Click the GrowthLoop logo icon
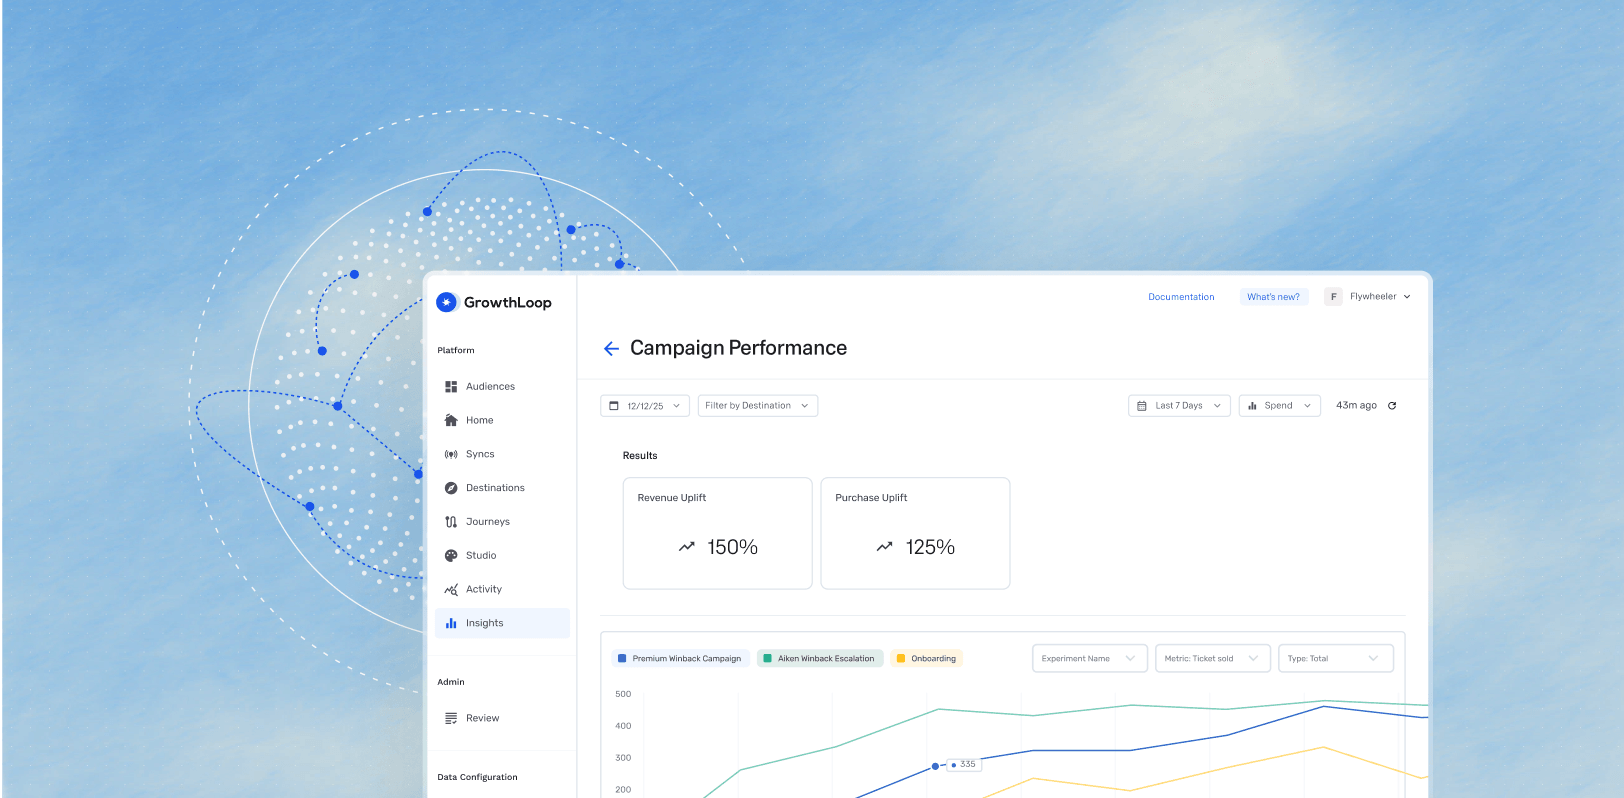The image size is (1624, 798). point(447,302)
